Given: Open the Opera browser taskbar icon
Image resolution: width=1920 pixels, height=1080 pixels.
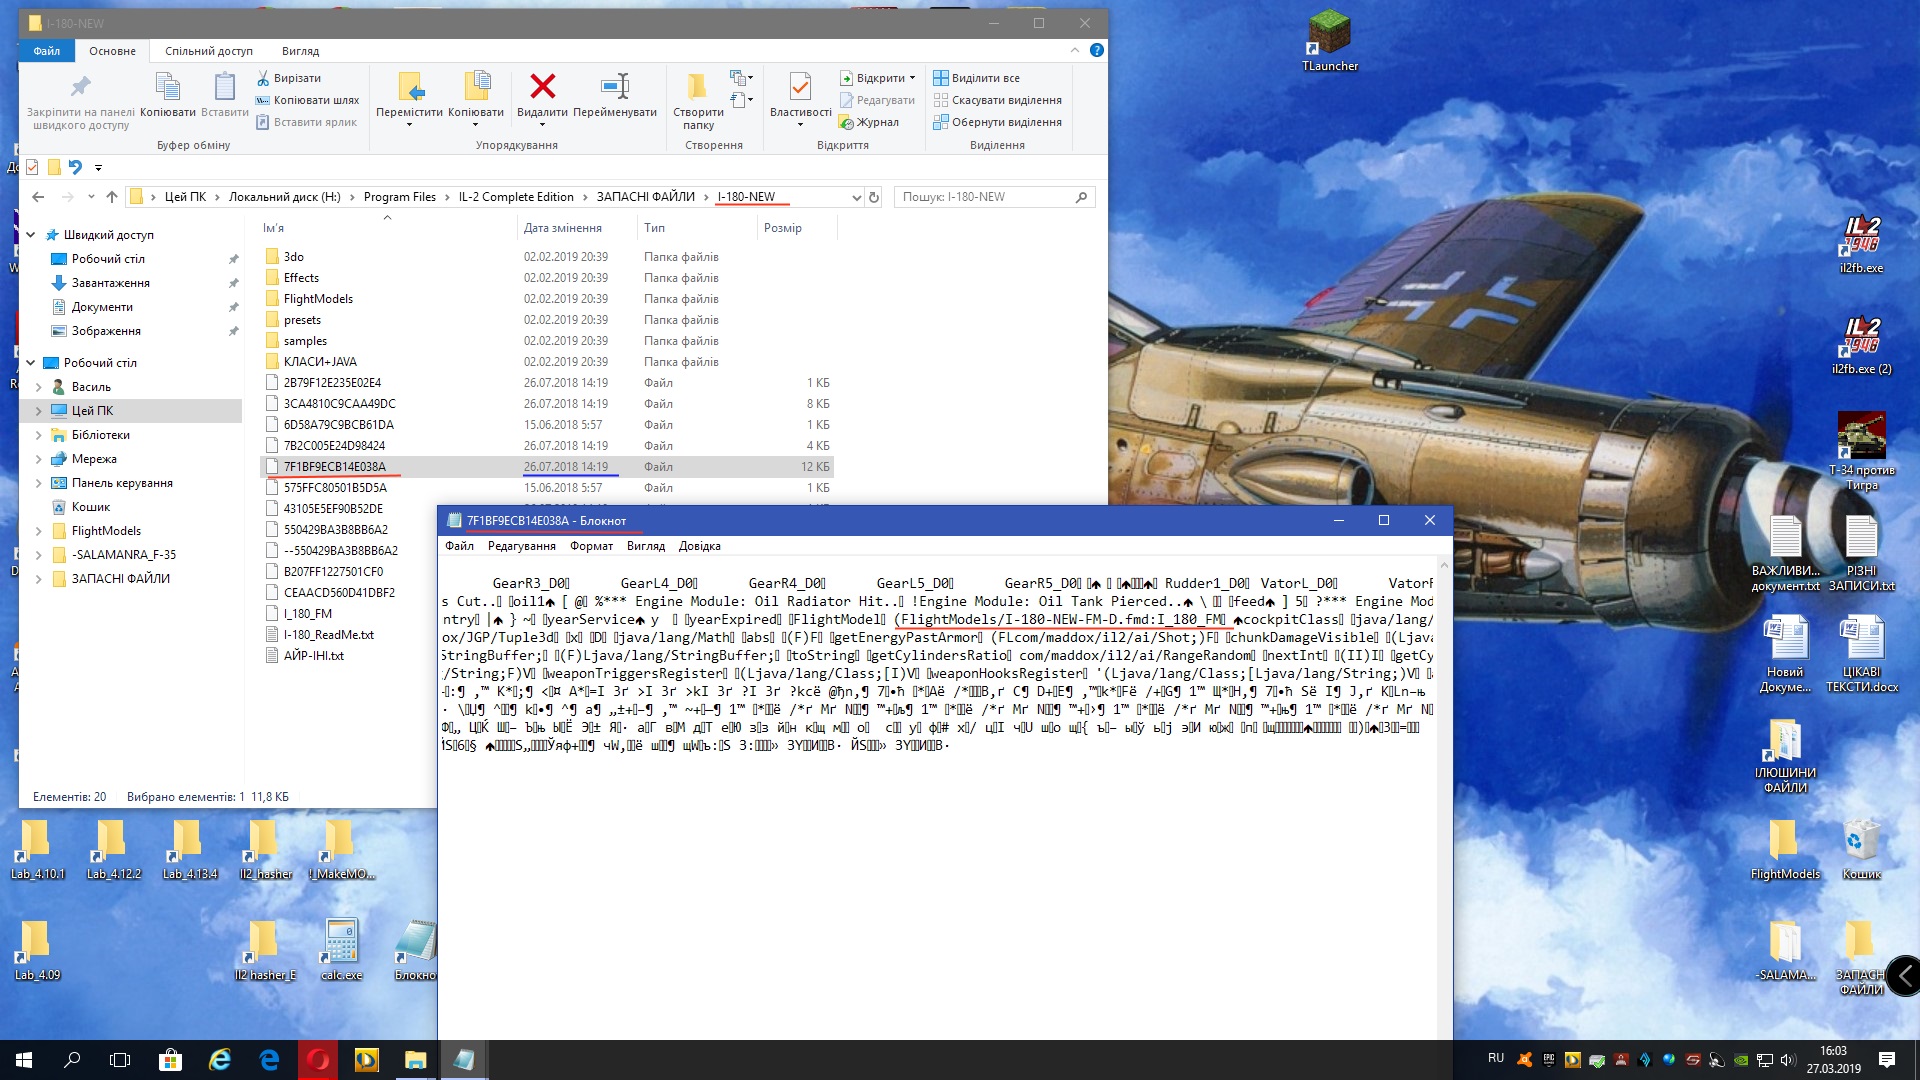Looking at the screenshot, I should tap(318, 1060).
